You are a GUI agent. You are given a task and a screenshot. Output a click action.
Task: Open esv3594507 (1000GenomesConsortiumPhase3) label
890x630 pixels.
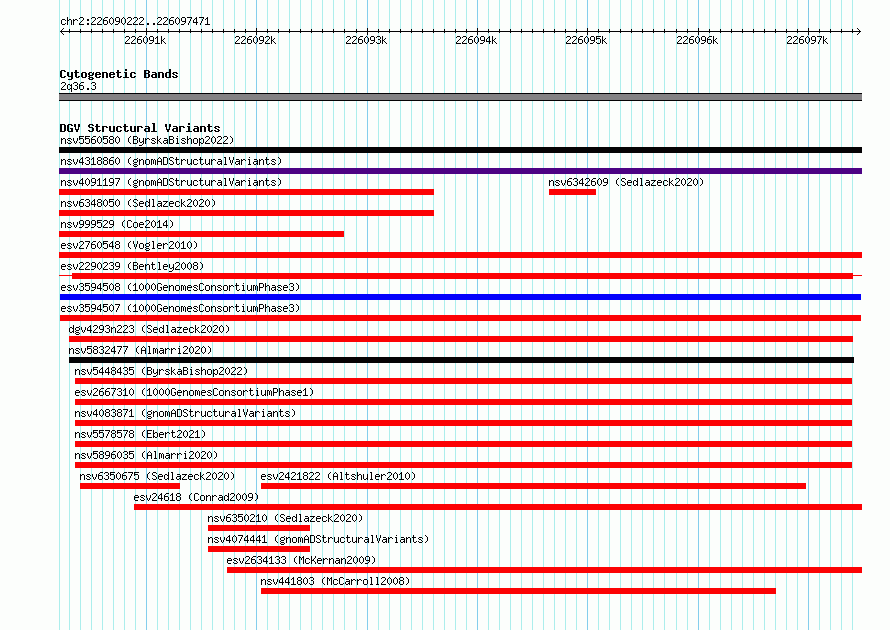(x=180, y=308)
